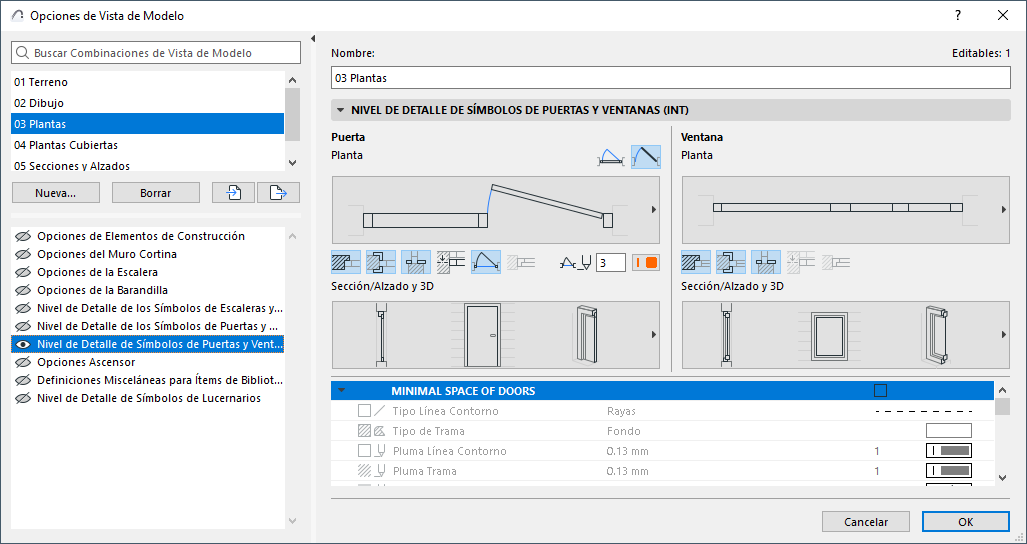Open door plan preview flyout arrow
The image size is (1027, 544).
click(654, 210)
